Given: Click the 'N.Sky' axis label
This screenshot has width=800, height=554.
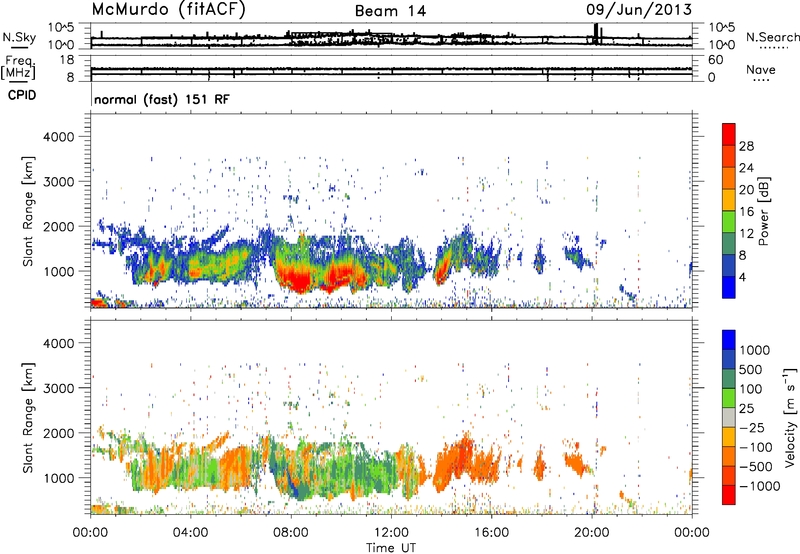Looking at the screenshot, I should click(x=19, y=37).
